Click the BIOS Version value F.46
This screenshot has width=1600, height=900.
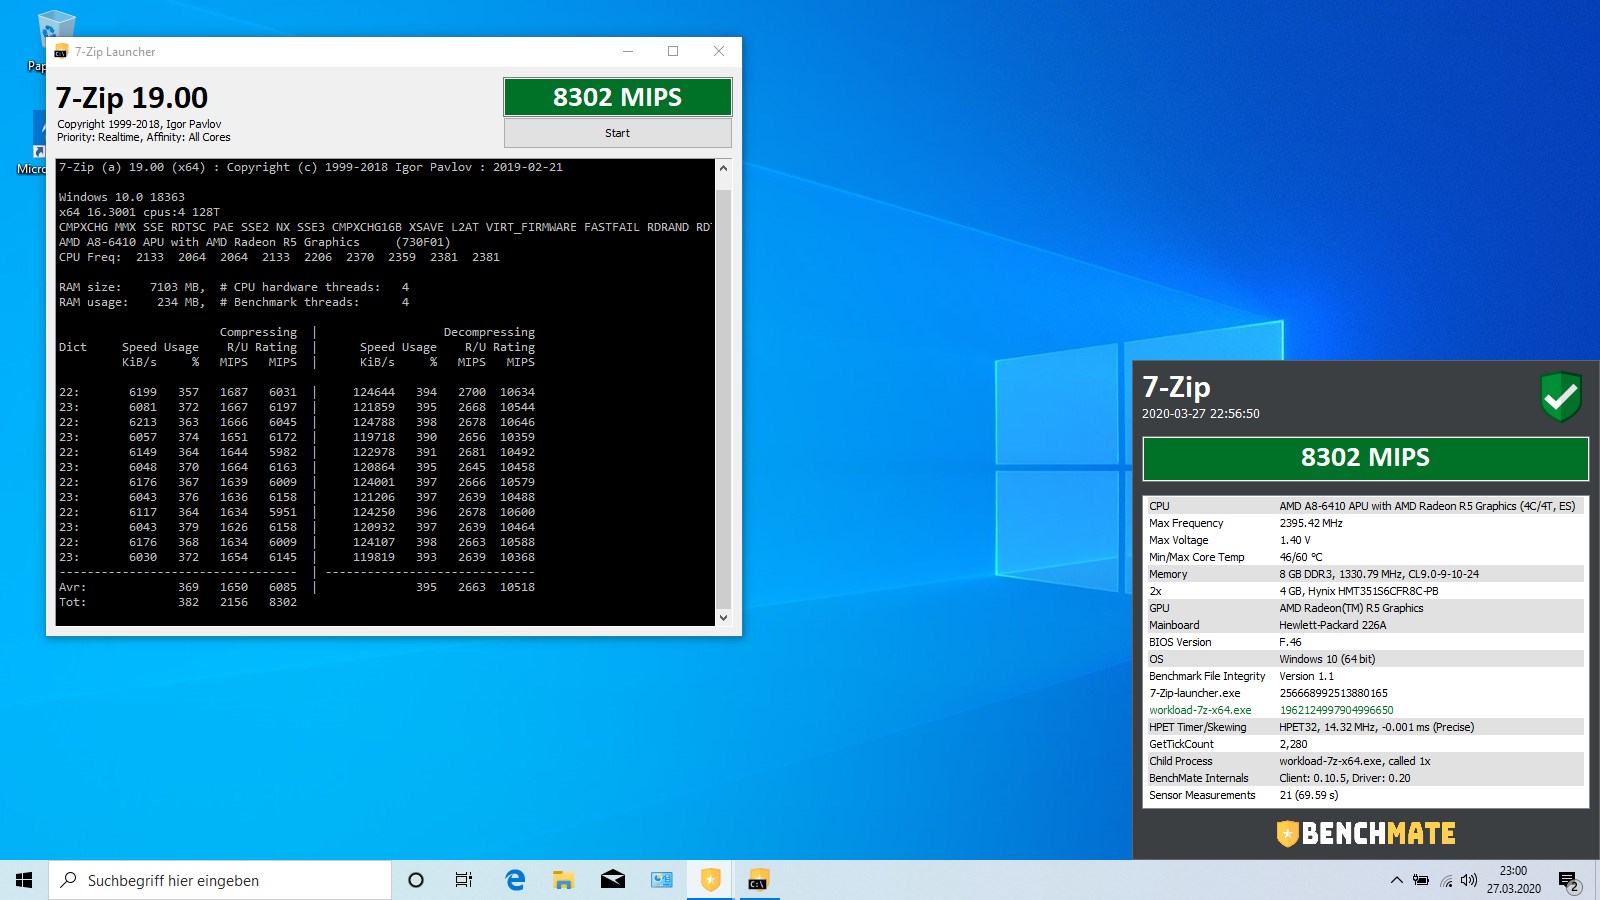1290,642
